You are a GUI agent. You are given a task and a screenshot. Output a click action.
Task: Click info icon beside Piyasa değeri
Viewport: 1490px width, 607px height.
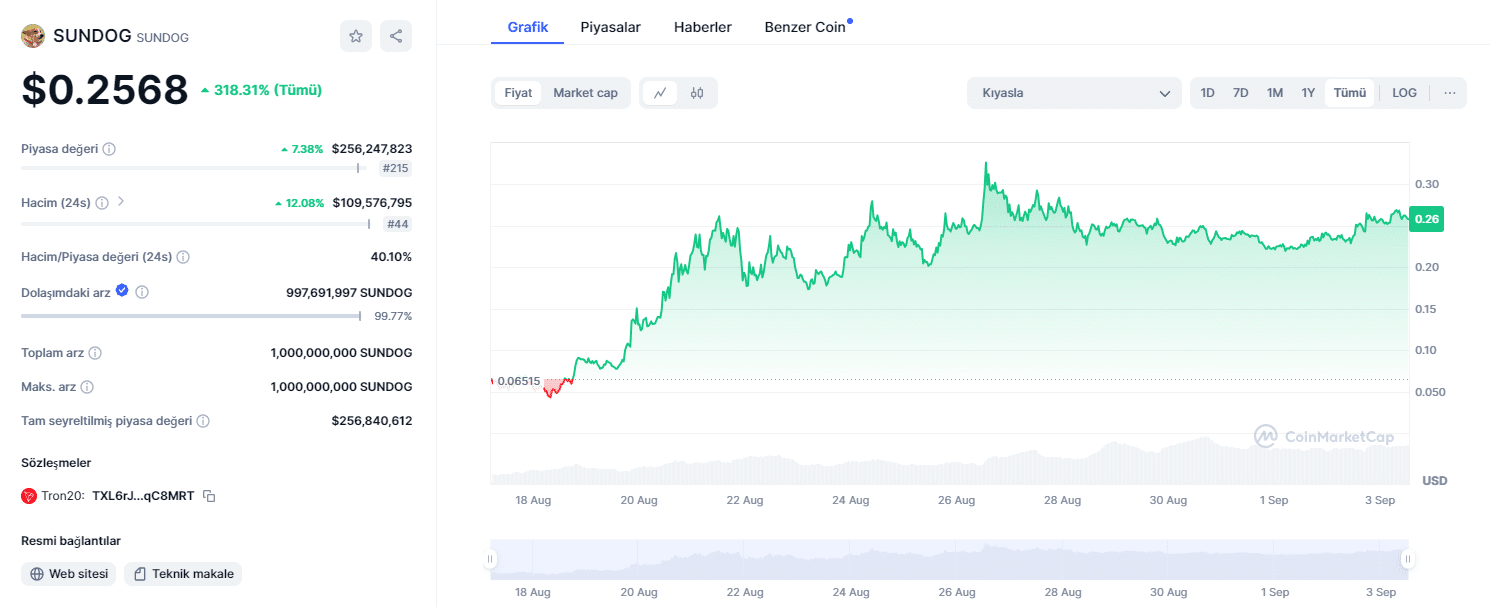(x=109, y=149)
